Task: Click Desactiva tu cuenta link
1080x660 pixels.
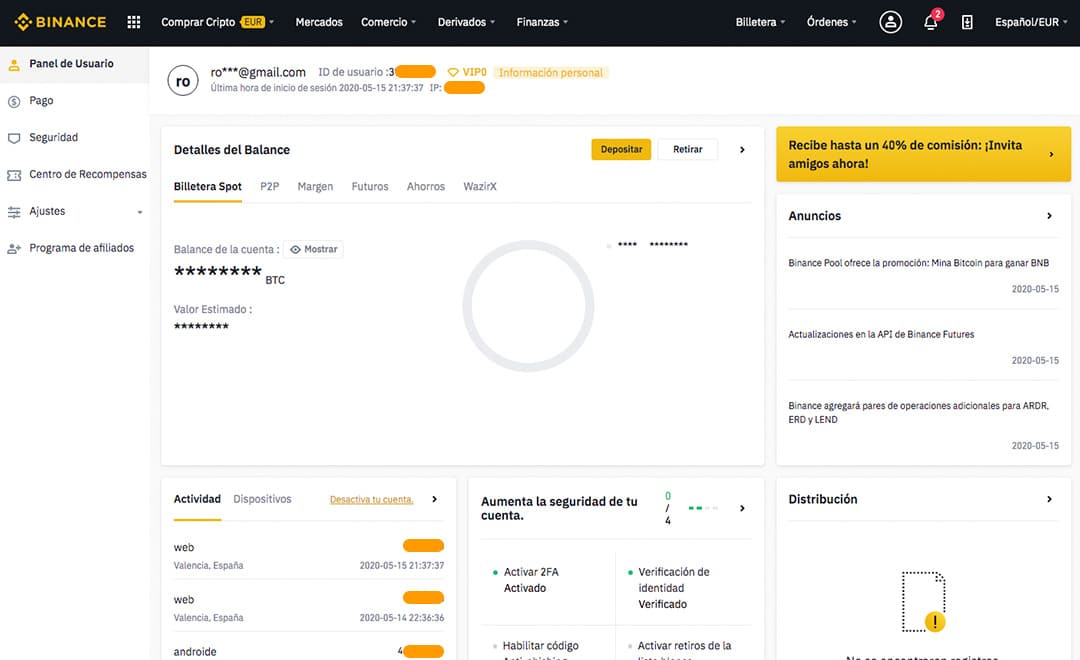Action: [371, 499]
